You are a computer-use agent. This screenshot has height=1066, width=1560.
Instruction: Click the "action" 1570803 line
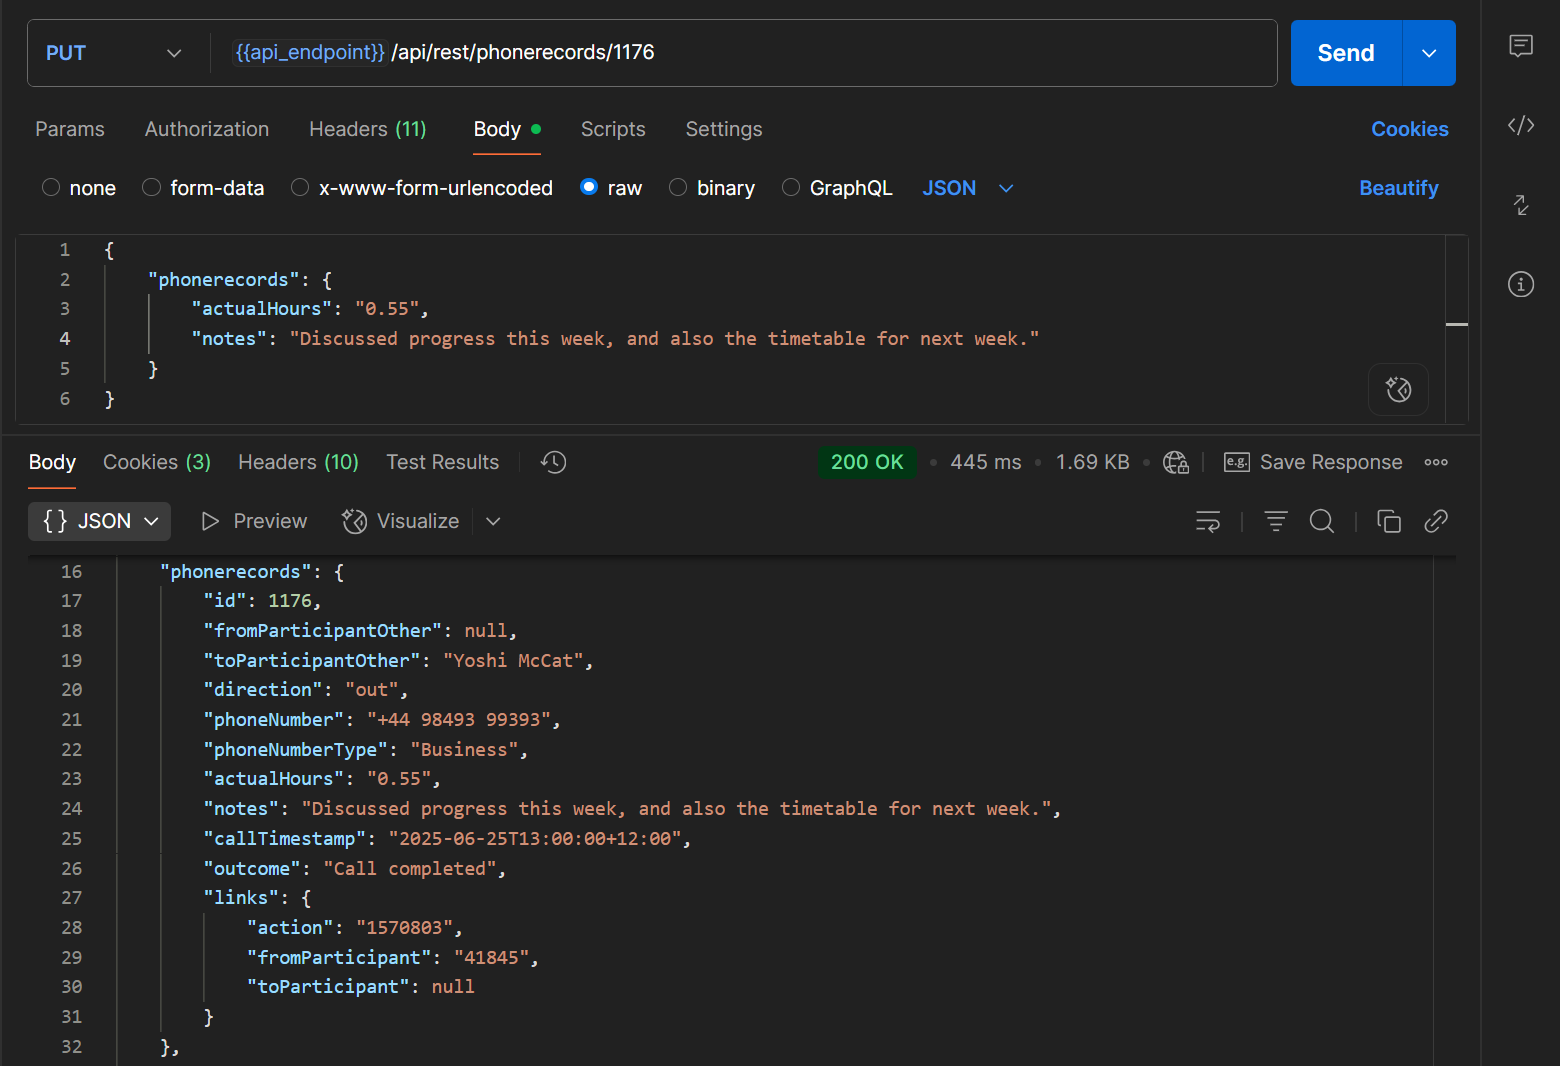tap(355, 928)
